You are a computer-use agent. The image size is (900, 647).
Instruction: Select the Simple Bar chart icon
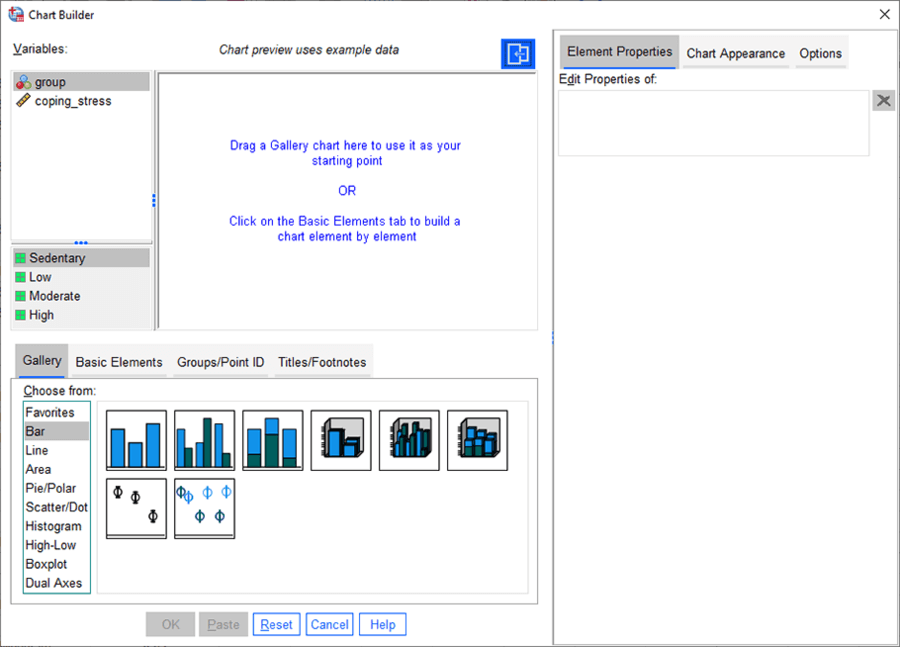[x=136, y=440]
